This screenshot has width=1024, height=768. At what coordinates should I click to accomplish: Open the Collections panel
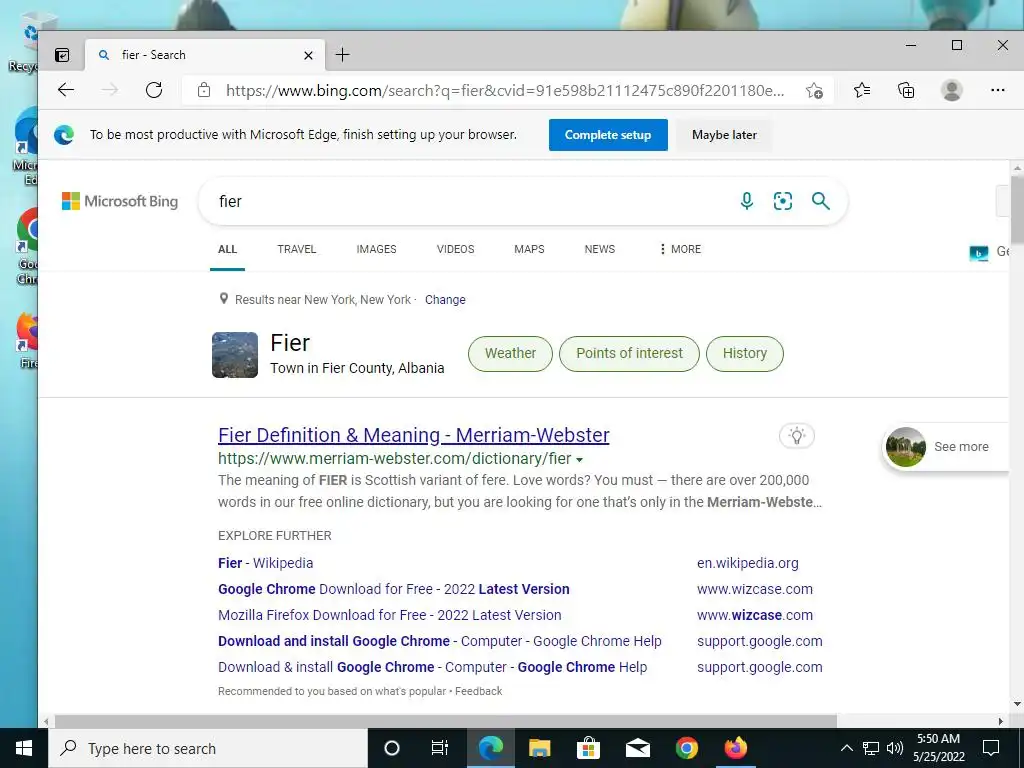pos(906,90)
